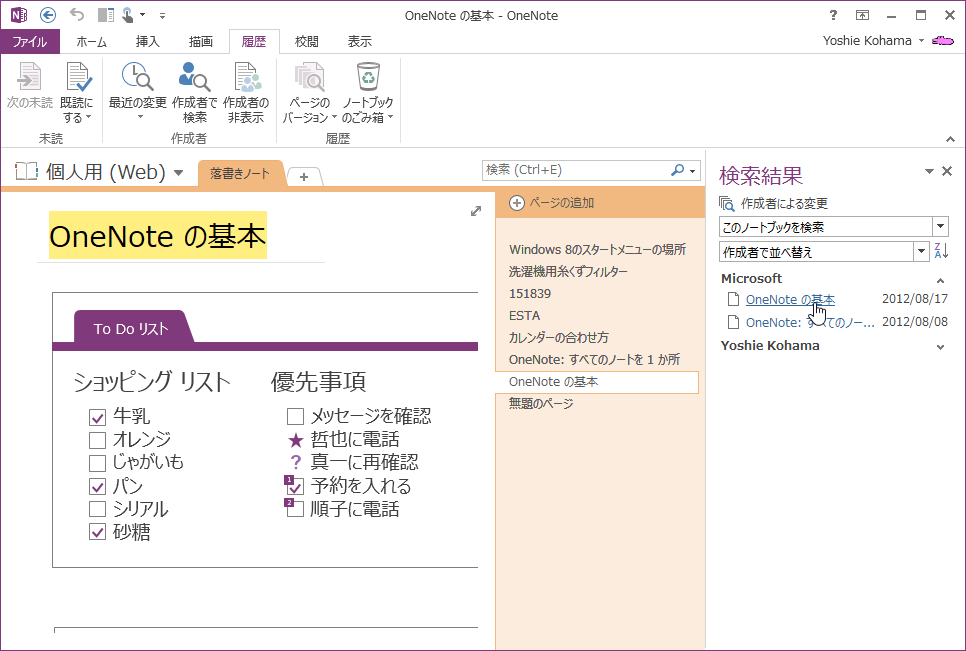966x651 pixels.
Task: Check the 順子に電話 priority checkbox
Action: click(294, 509)
